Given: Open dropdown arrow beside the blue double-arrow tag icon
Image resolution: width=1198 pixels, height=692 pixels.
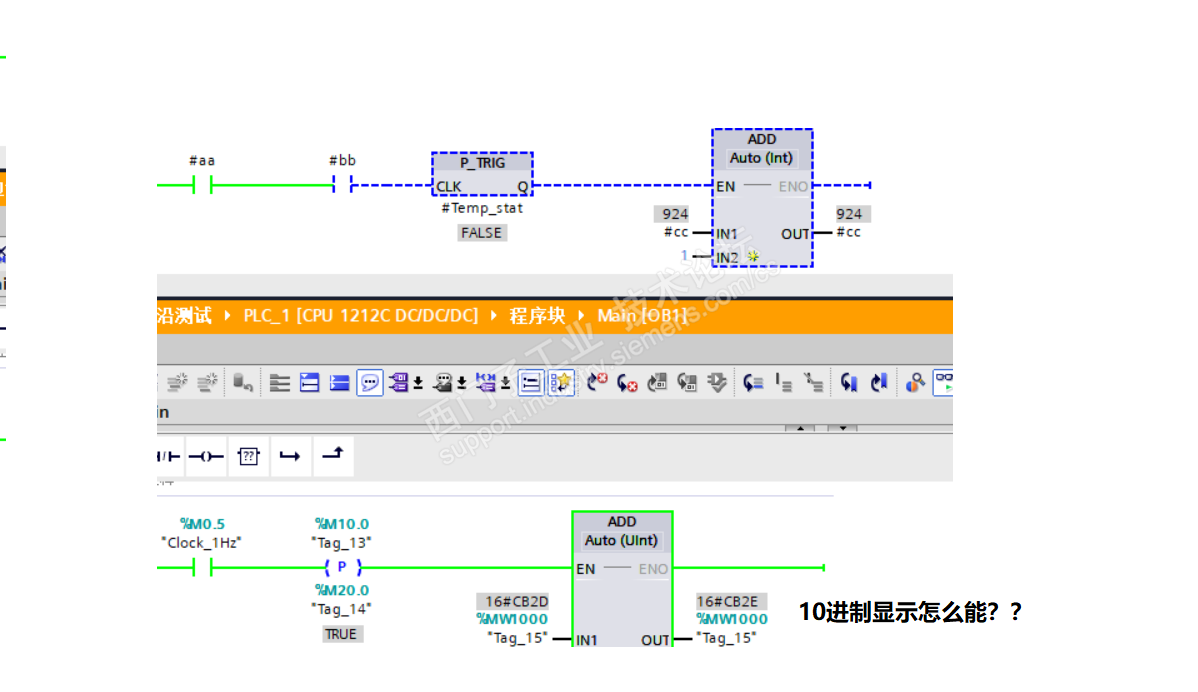Looking at the screenshot, I should pos(505,383).
